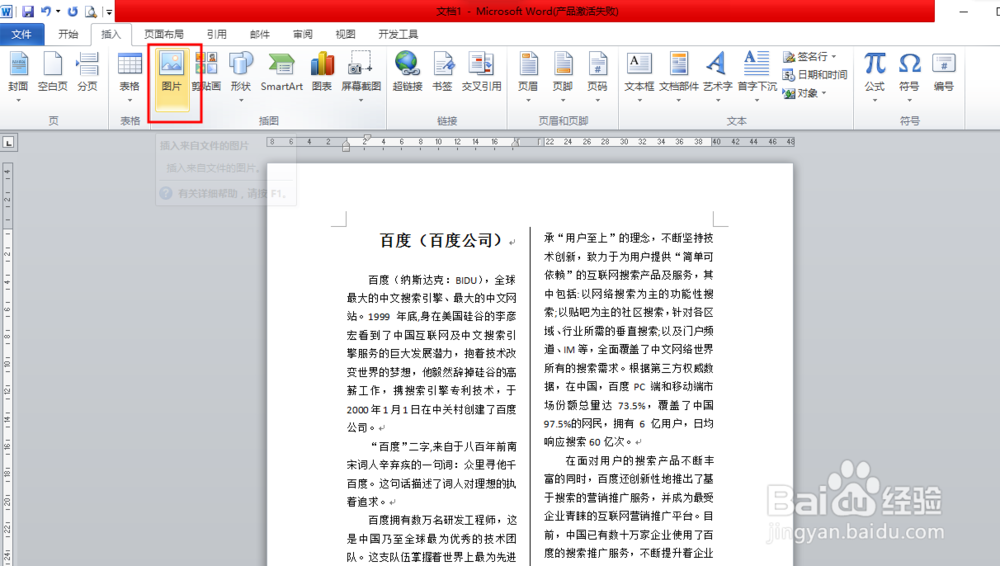Open the 文件 file tab
This screenshot has height=566, width=1000.
coord(22,34)
